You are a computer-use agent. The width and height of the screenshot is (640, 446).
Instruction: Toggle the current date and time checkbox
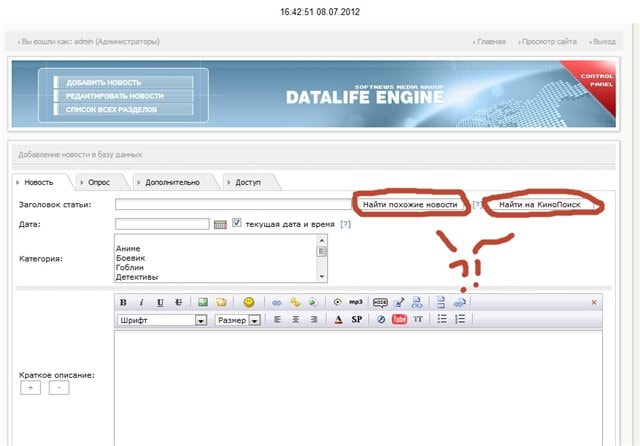[x=237, y=223]
